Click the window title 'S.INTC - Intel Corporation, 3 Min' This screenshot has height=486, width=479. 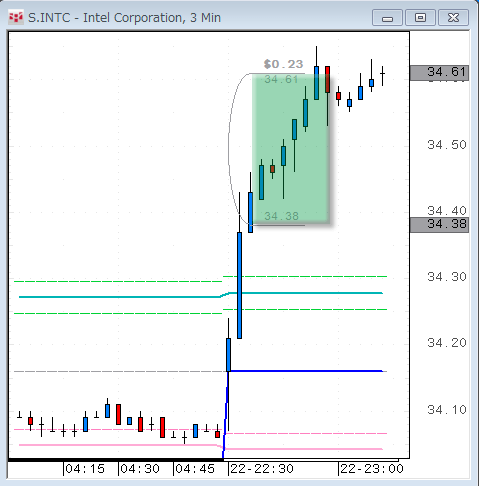124,18
